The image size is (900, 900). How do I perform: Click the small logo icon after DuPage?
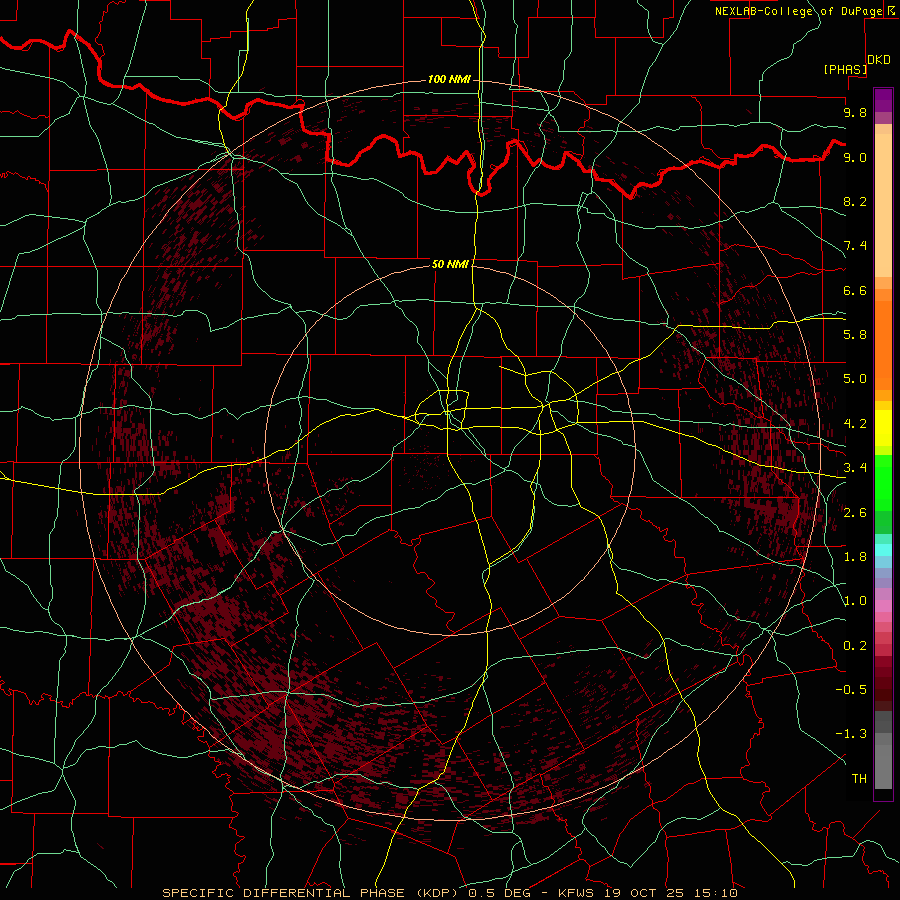(x=890, y=10)
